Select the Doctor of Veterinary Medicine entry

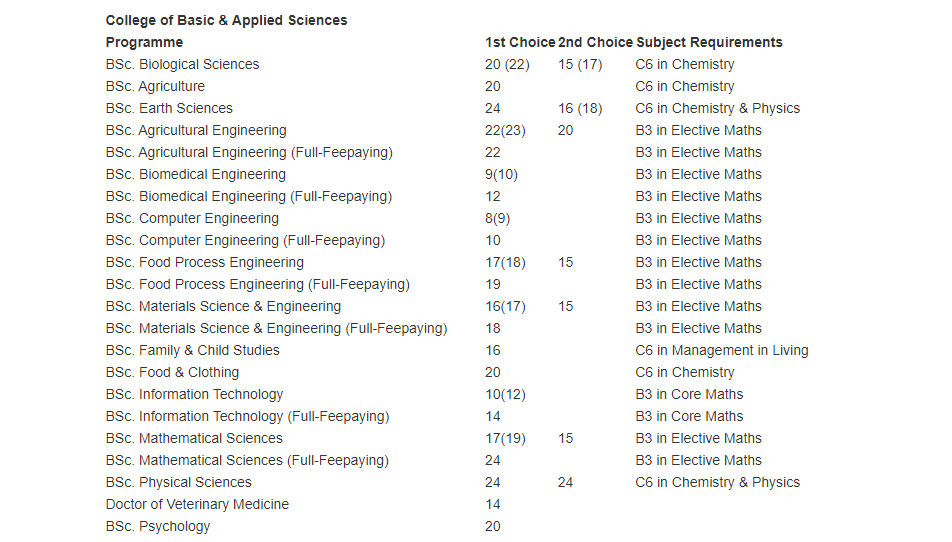(197, 504)
